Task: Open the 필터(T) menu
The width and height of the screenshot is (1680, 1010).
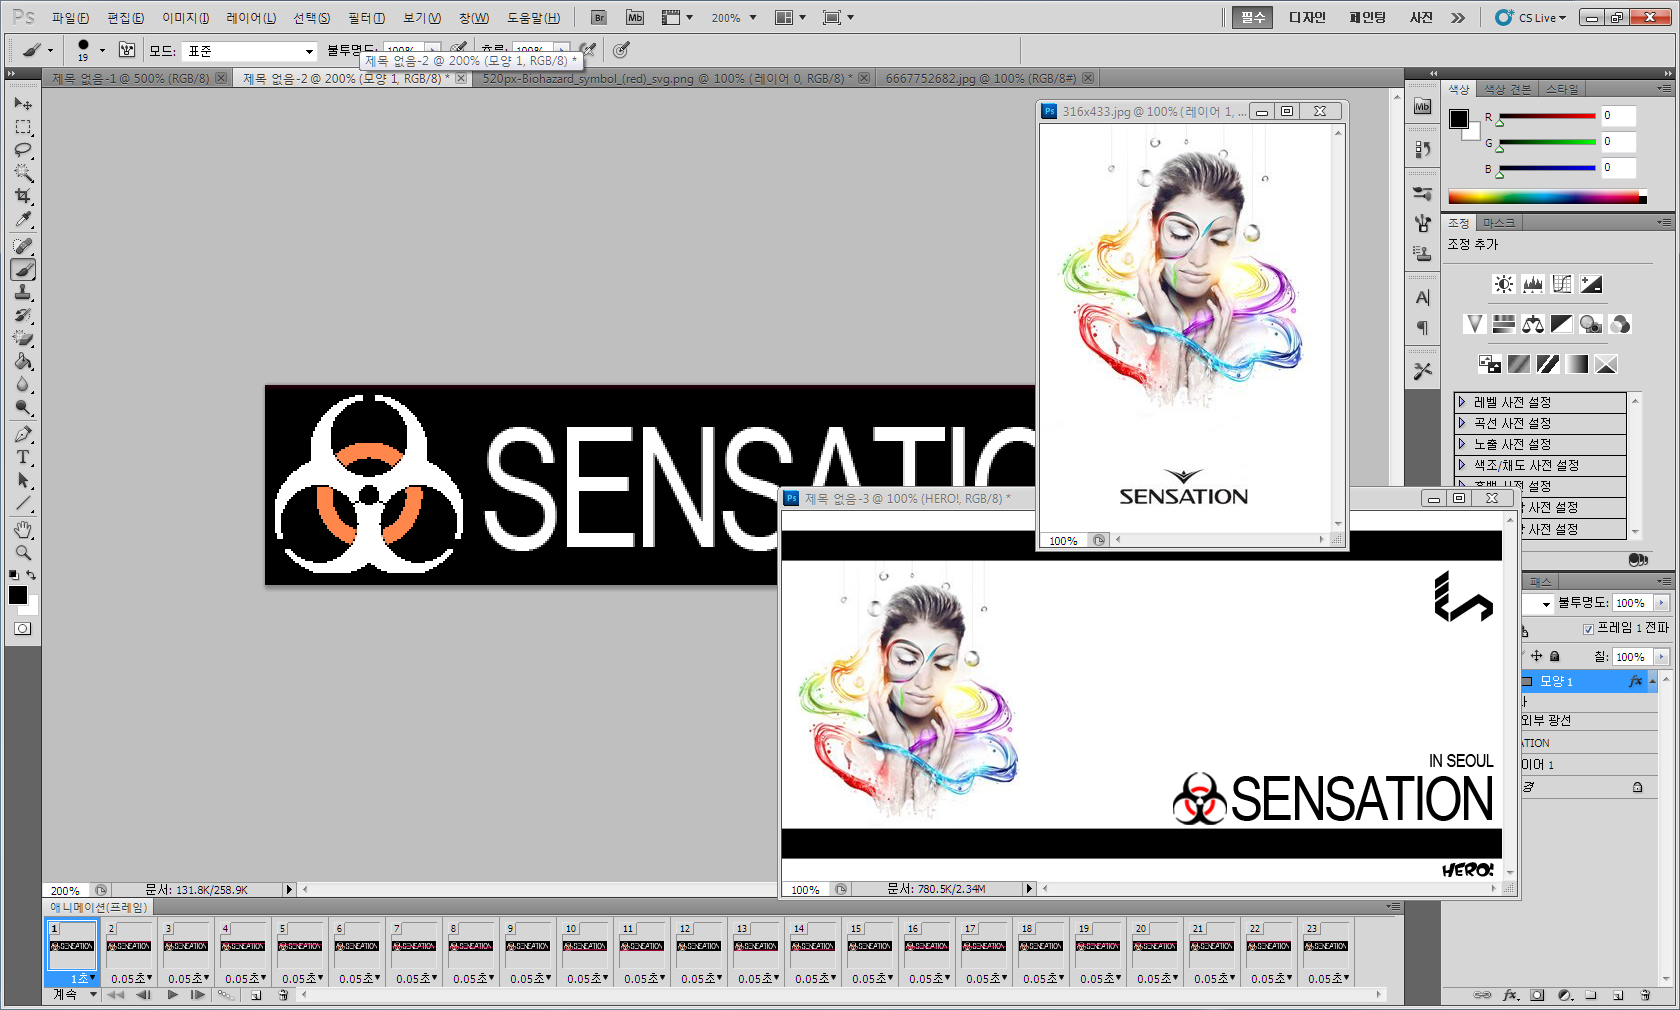Action: [366, 18]
